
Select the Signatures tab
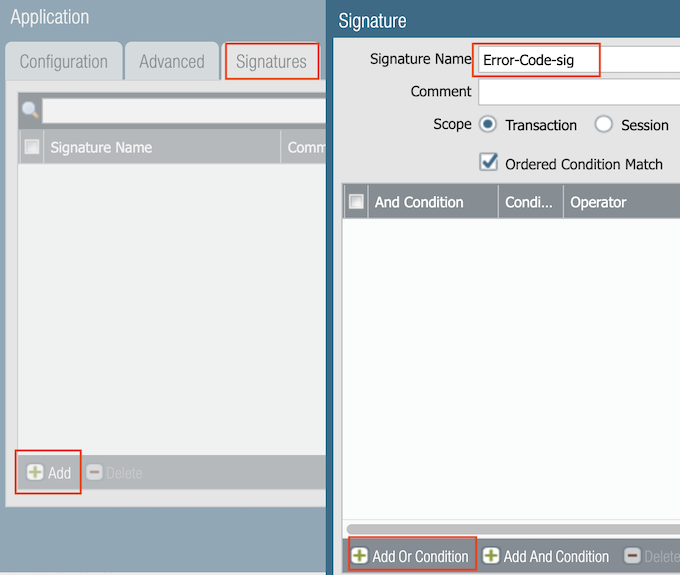pos(271,61)
